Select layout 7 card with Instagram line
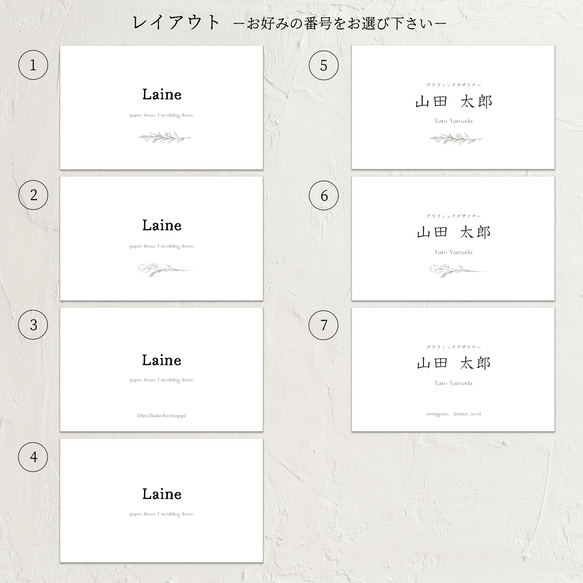This screenshot has width=583, height=583. point(453,369)
